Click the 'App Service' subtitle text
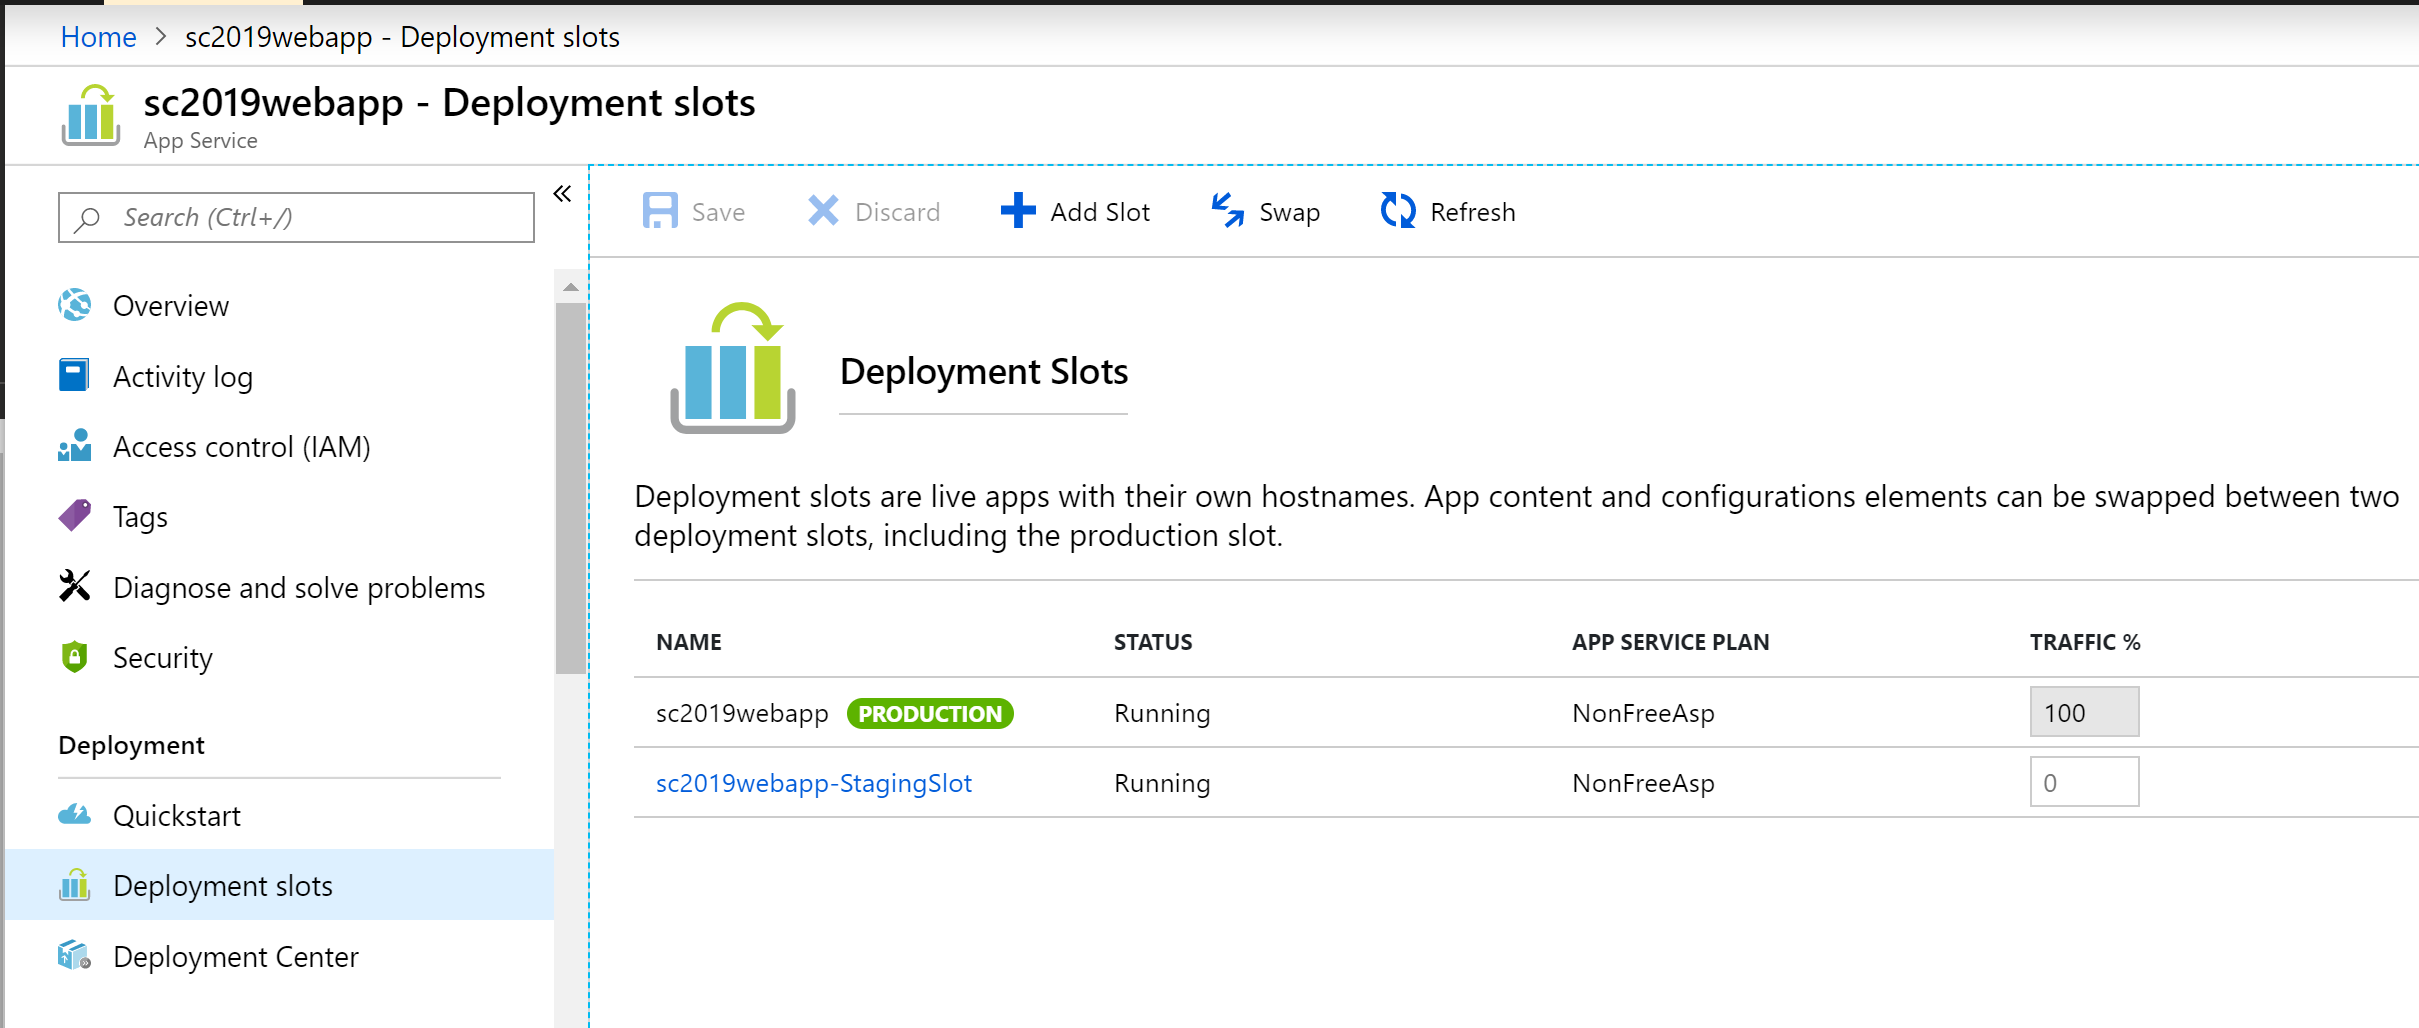 pos(200,141)
